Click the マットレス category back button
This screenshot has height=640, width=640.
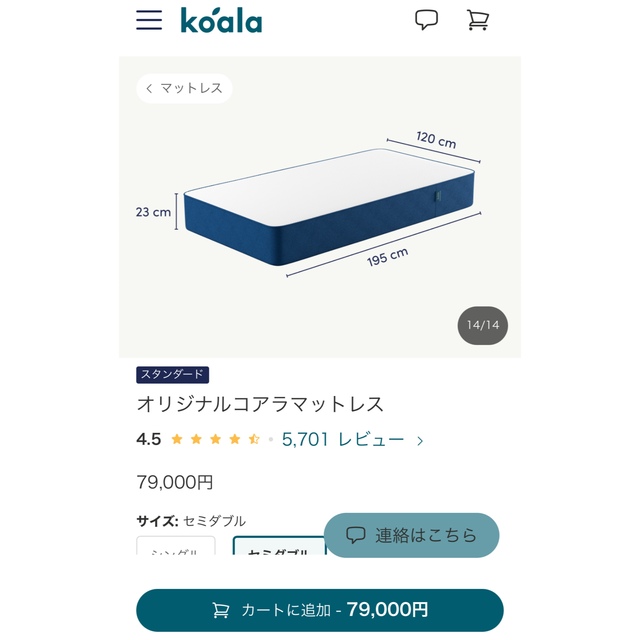pos(184,88)
